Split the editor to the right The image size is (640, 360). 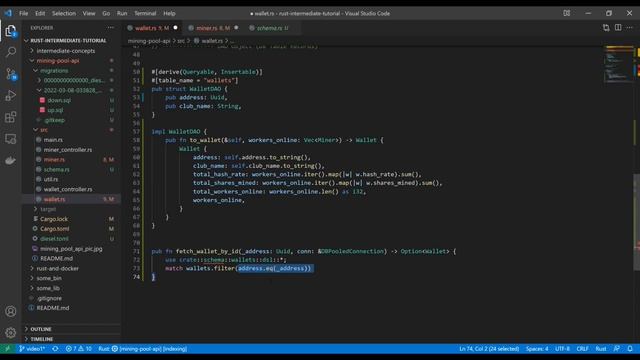[x=618, y=28]
